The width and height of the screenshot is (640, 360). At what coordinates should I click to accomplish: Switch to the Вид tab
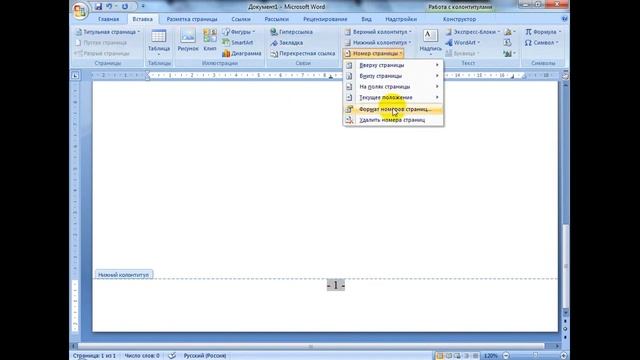click(366, 19)
